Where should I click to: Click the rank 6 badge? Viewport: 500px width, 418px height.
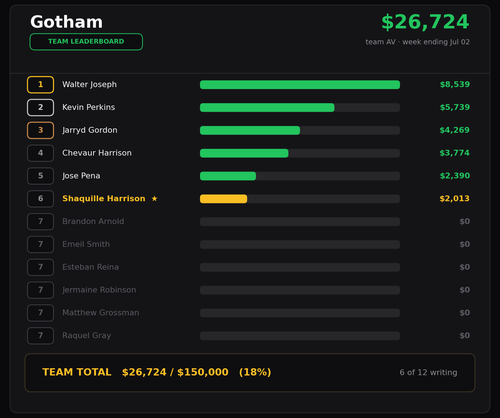coord(40,199)
